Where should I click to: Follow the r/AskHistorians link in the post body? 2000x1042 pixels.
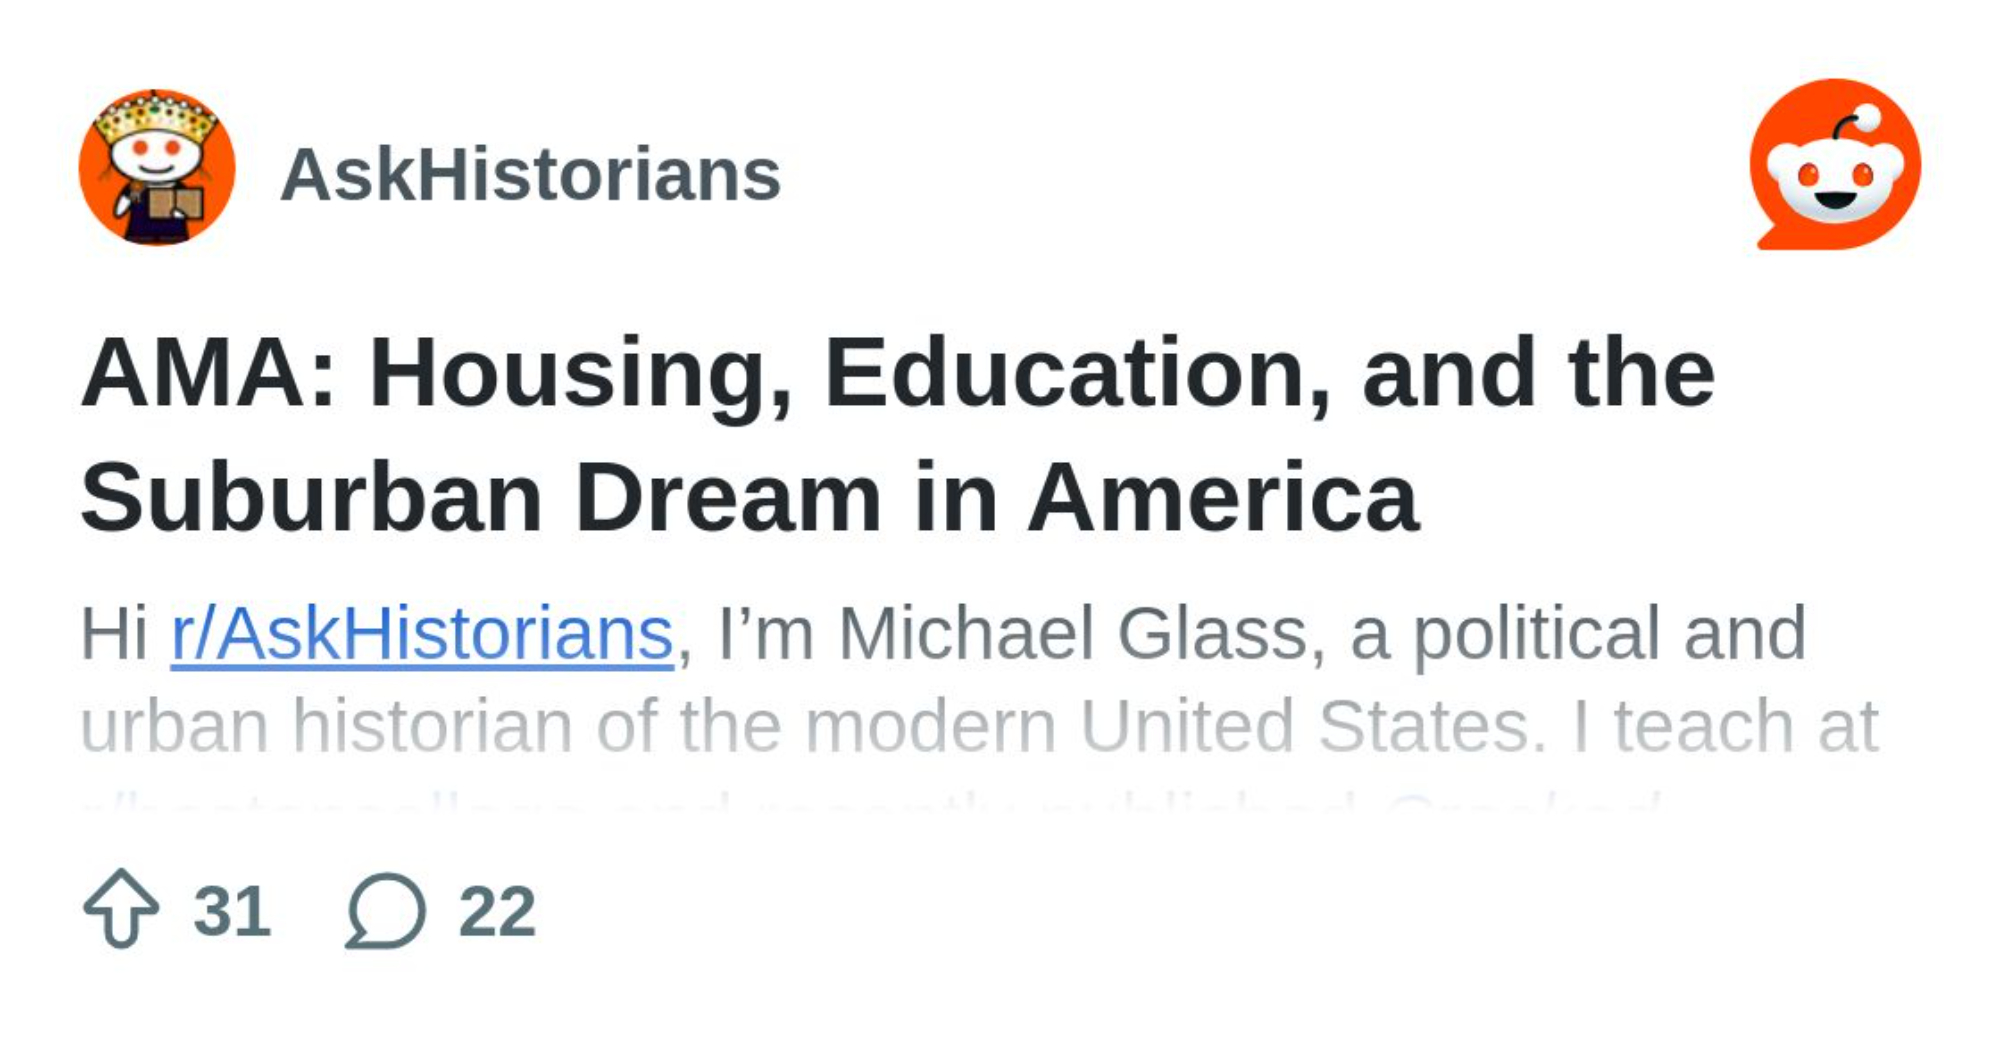click(x=422, y=633)
